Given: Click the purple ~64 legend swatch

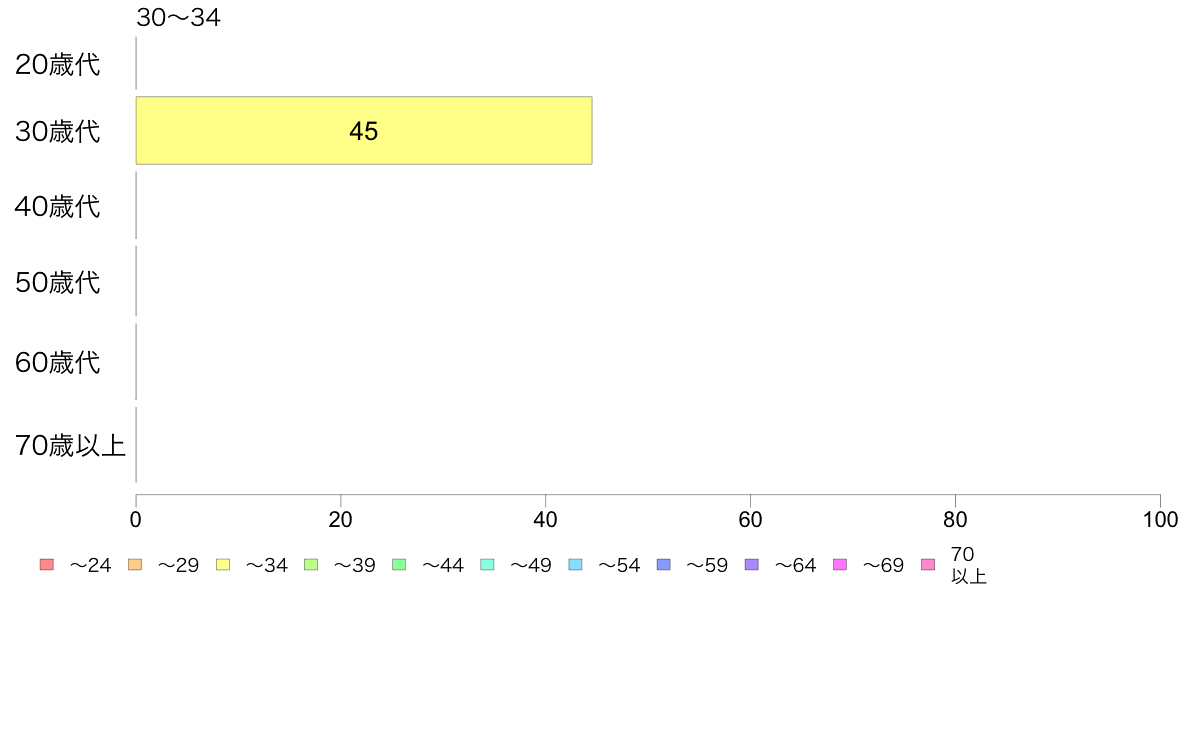Looking at the screenshot, I should click(752, 565).
